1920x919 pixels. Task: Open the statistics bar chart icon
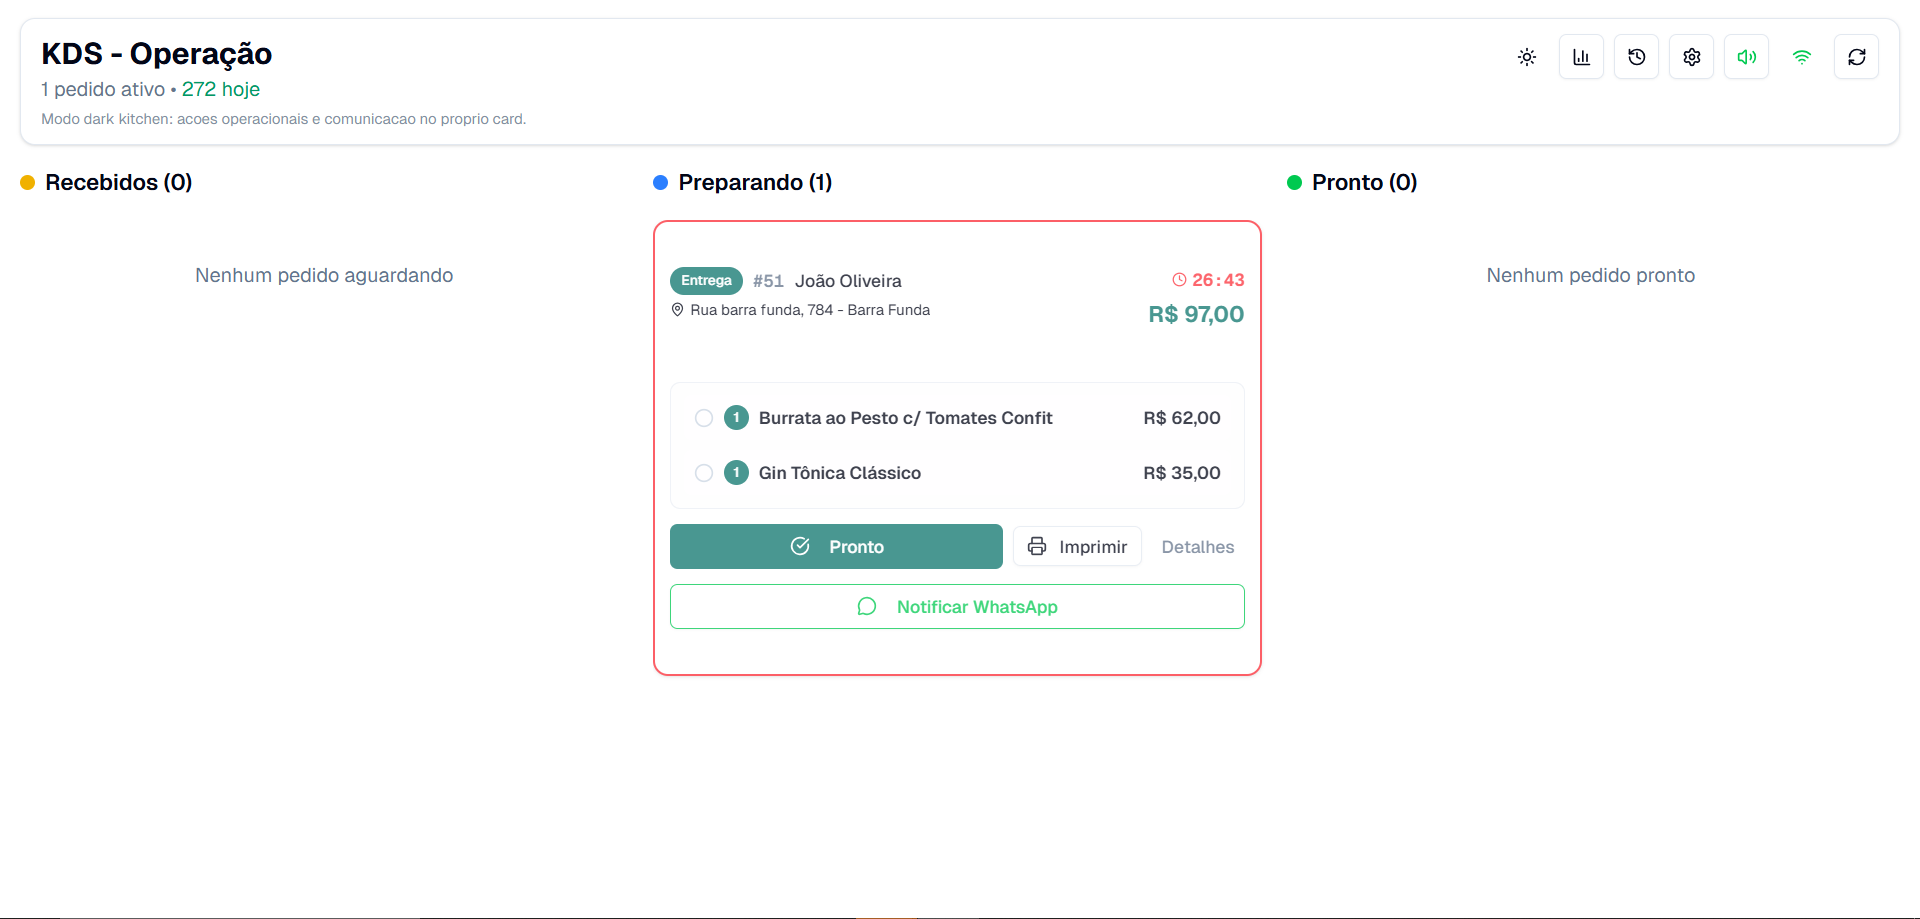click(1581, 57)
